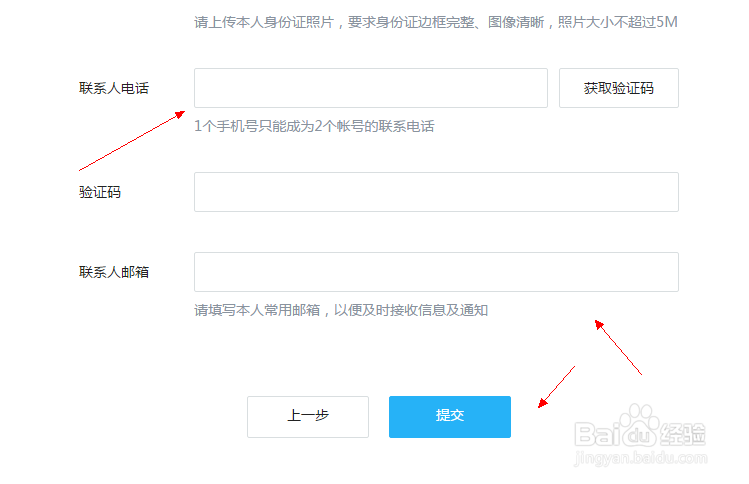Click the 请上传本人身份证照片 instruction text
Image resolution: width=749 pixels, height=484 pixels.
(x=264, y=22)
